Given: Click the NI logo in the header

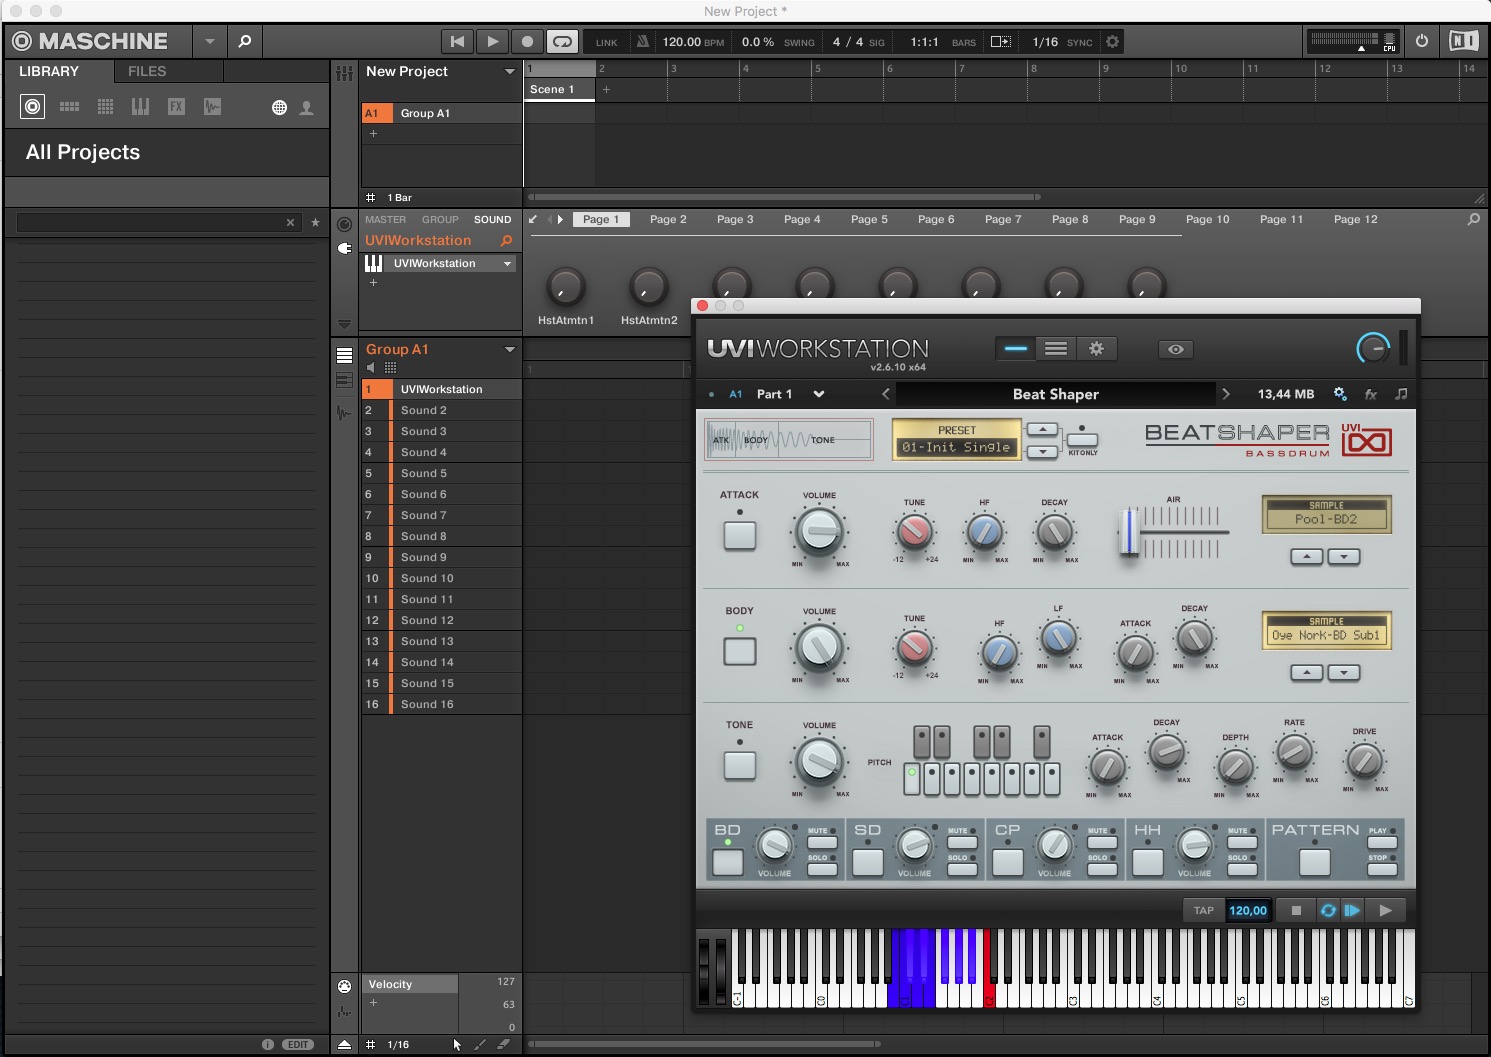Looking at the screenshot, I should pos(1464,41).
